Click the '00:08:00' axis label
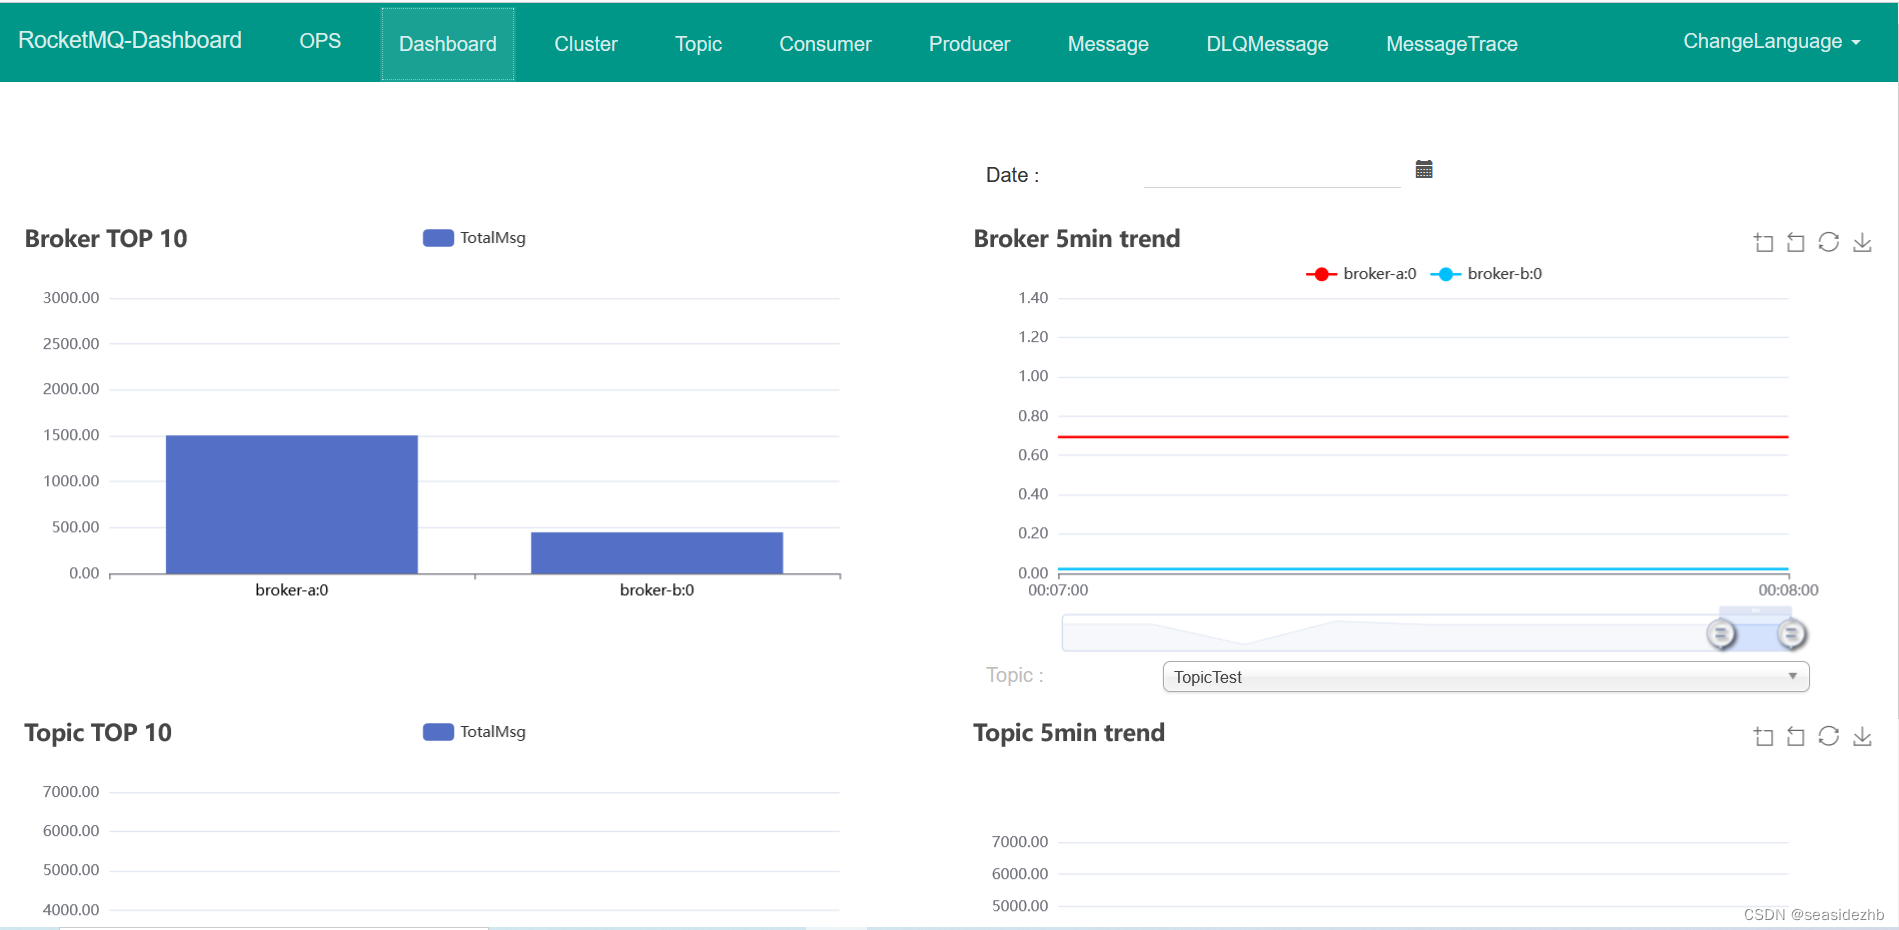The height and width of the screenshot is (930, 1899). (x=1788, y=590)
